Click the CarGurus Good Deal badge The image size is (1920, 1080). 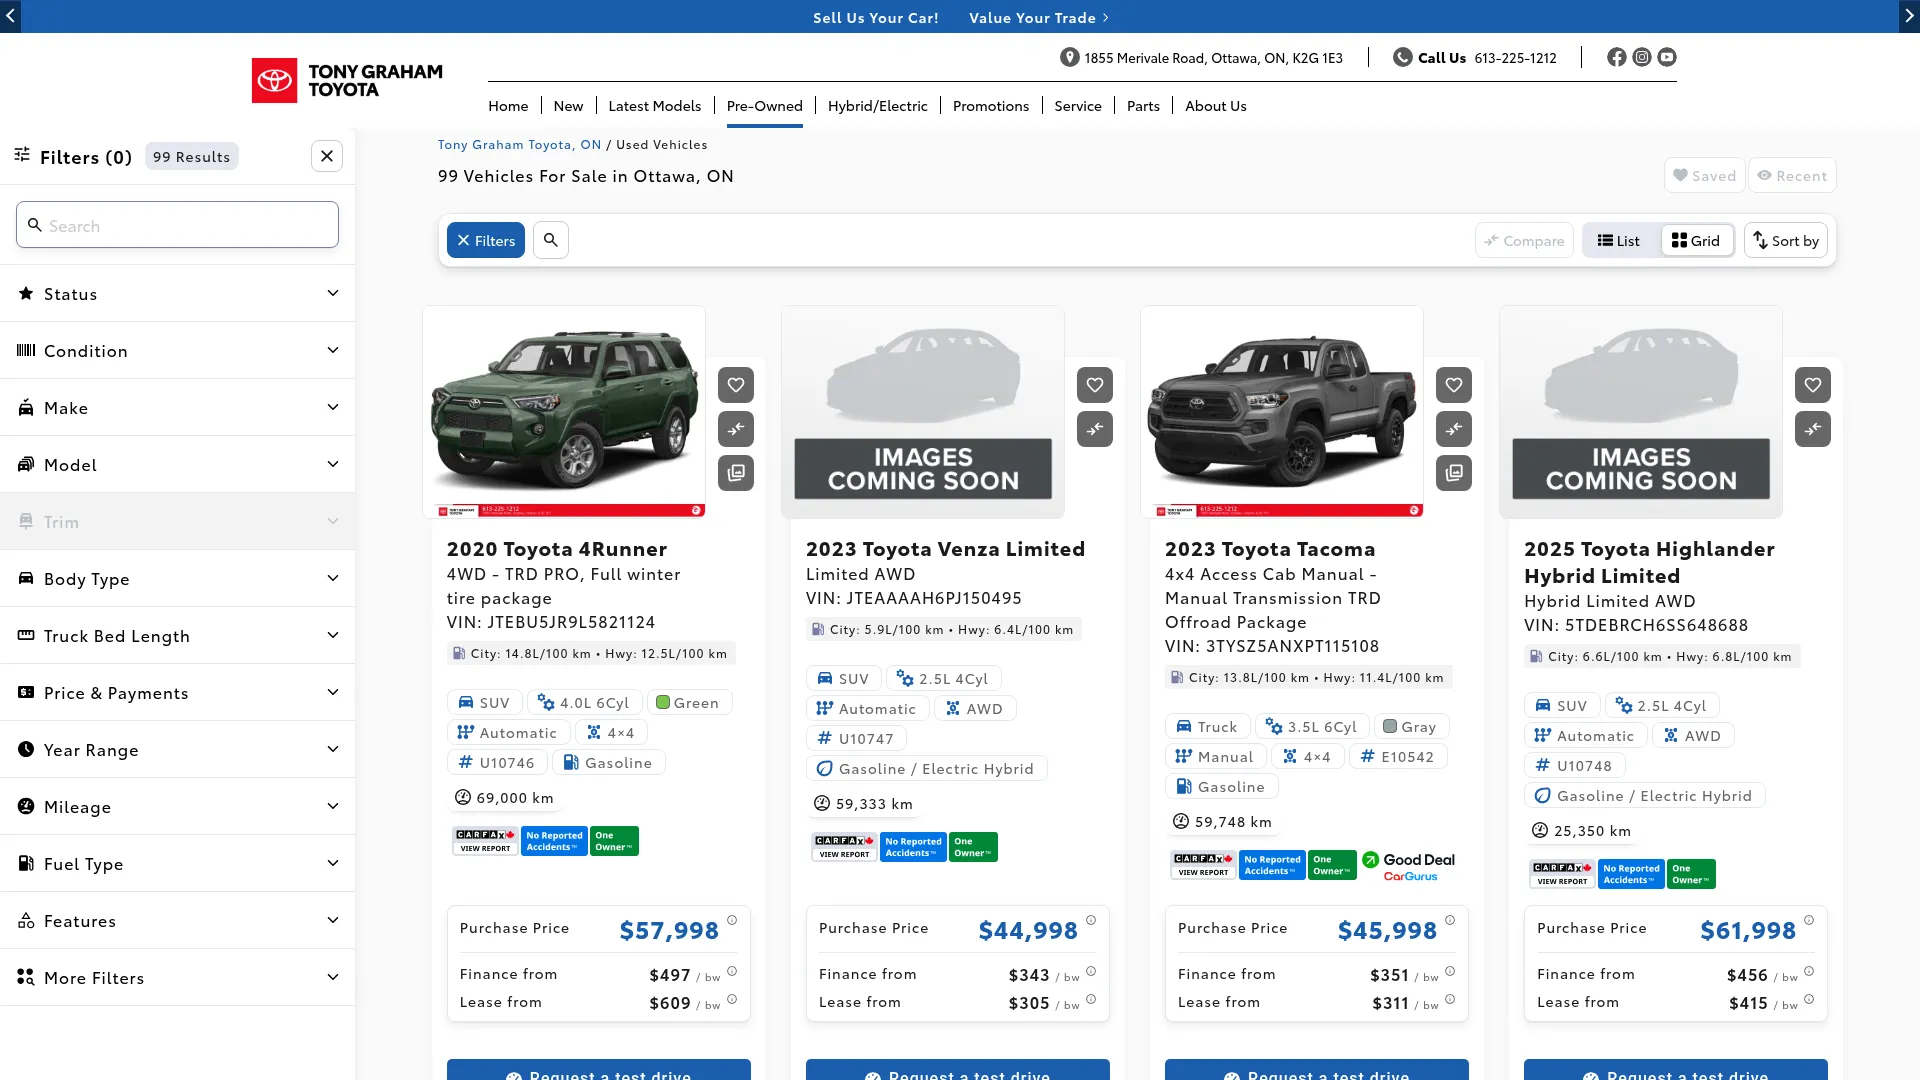pos(1409,866)
